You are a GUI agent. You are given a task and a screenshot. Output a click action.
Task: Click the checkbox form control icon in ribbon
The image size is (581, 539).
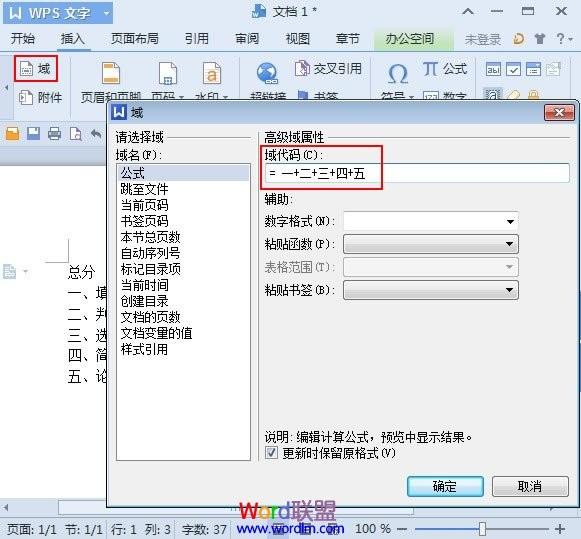[x=513, y=69]
